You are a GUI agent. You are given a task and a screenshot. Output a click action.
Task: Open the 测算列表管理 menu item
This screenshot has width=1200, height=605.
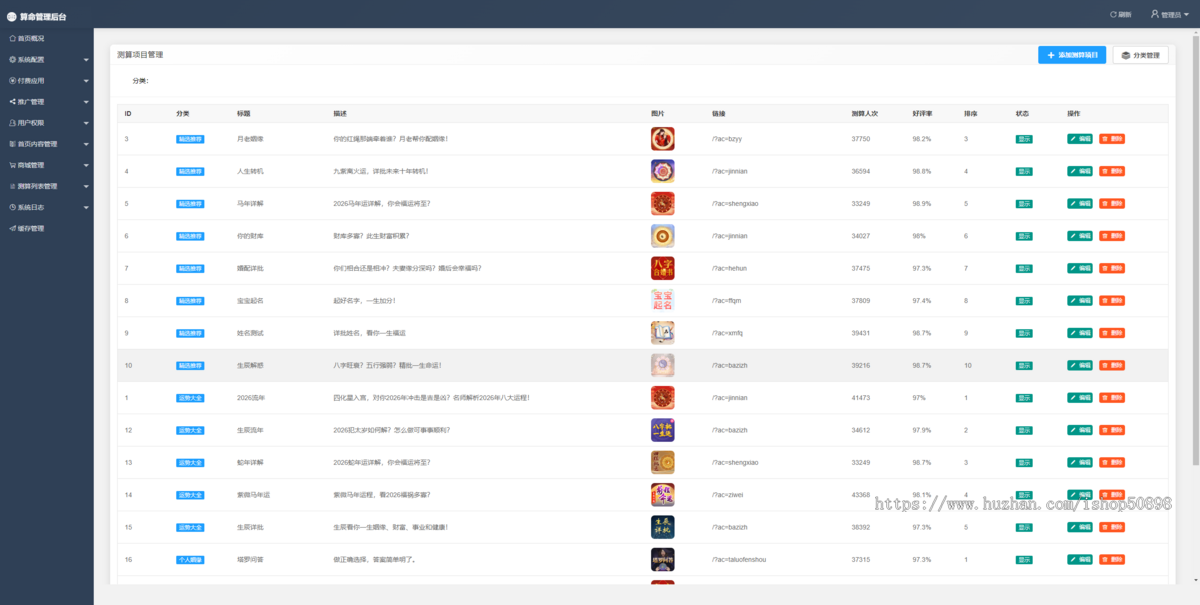coord(47,186)
